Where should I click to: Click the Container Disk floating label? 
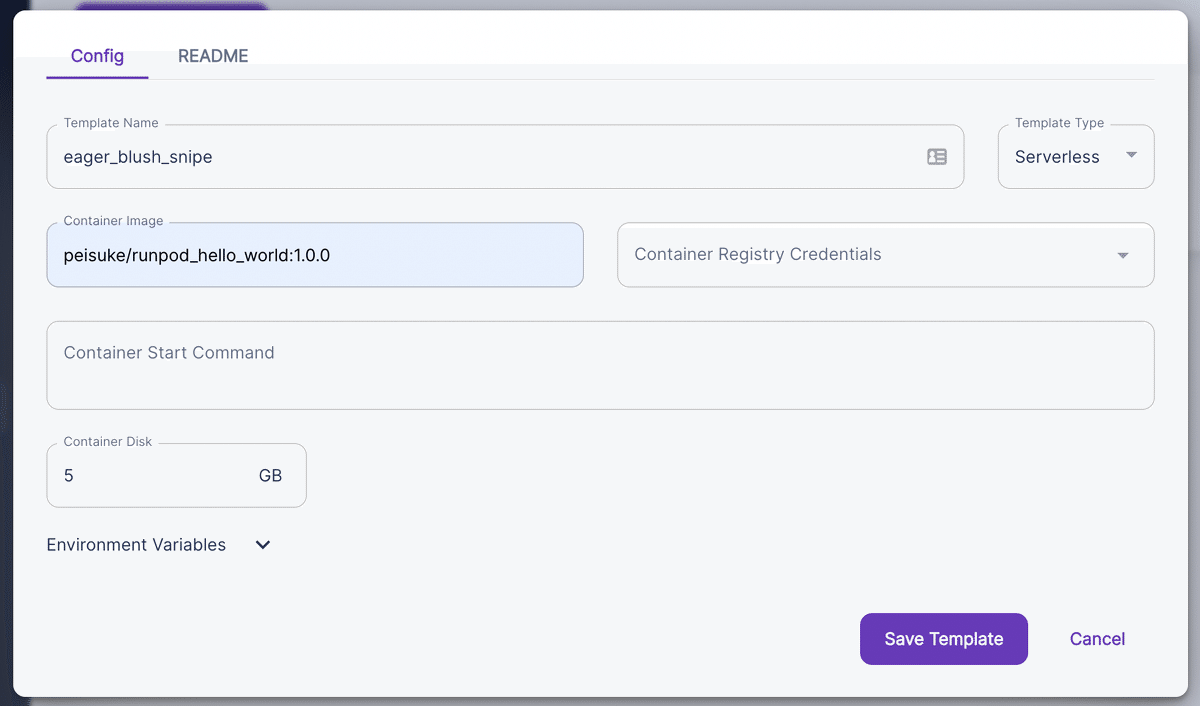(108, 442)
